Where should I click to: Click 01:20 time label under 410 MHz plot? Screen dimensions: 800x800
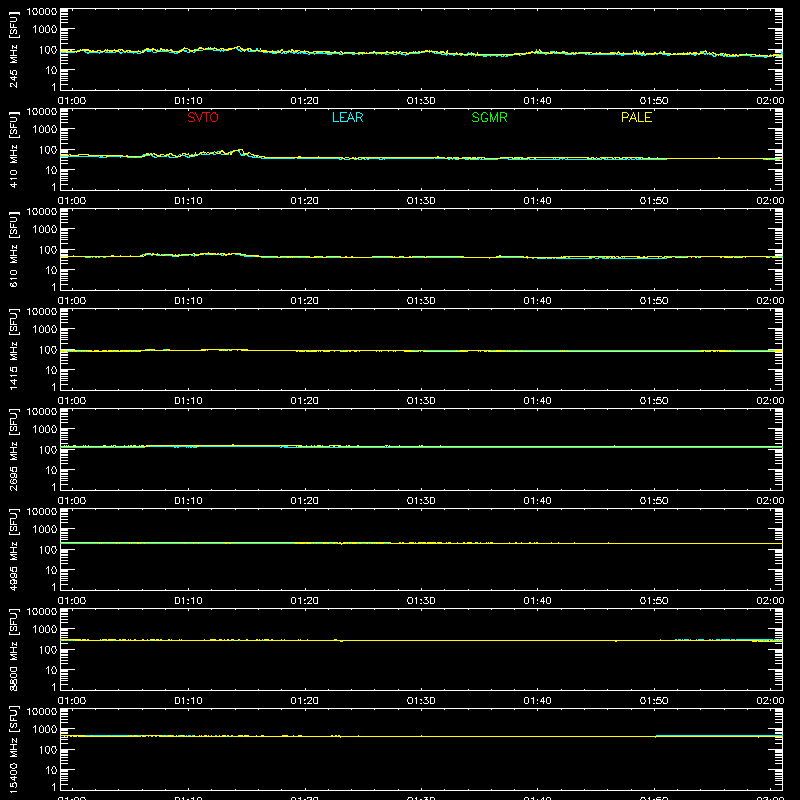coord(305,201)
